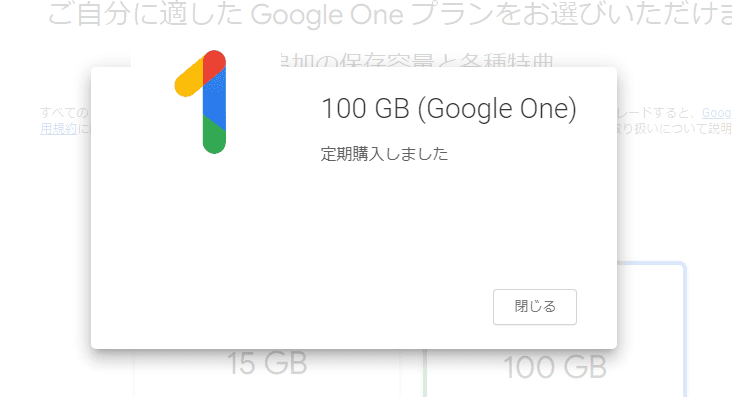Screen dimensions: 732x397
Task: Click the green vertical line beside the 100 GB card
Action: tap(425, 373)
